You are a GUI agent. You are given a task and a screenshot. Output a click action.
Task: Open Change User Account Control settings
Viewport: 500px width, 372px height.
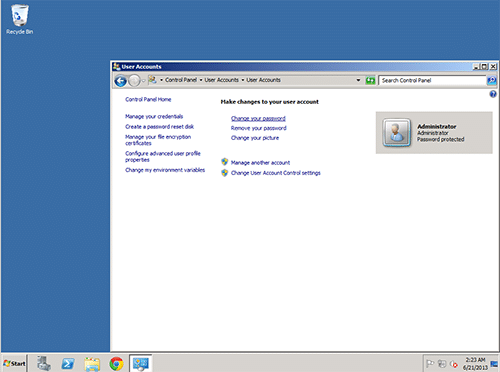pos(276,173)
